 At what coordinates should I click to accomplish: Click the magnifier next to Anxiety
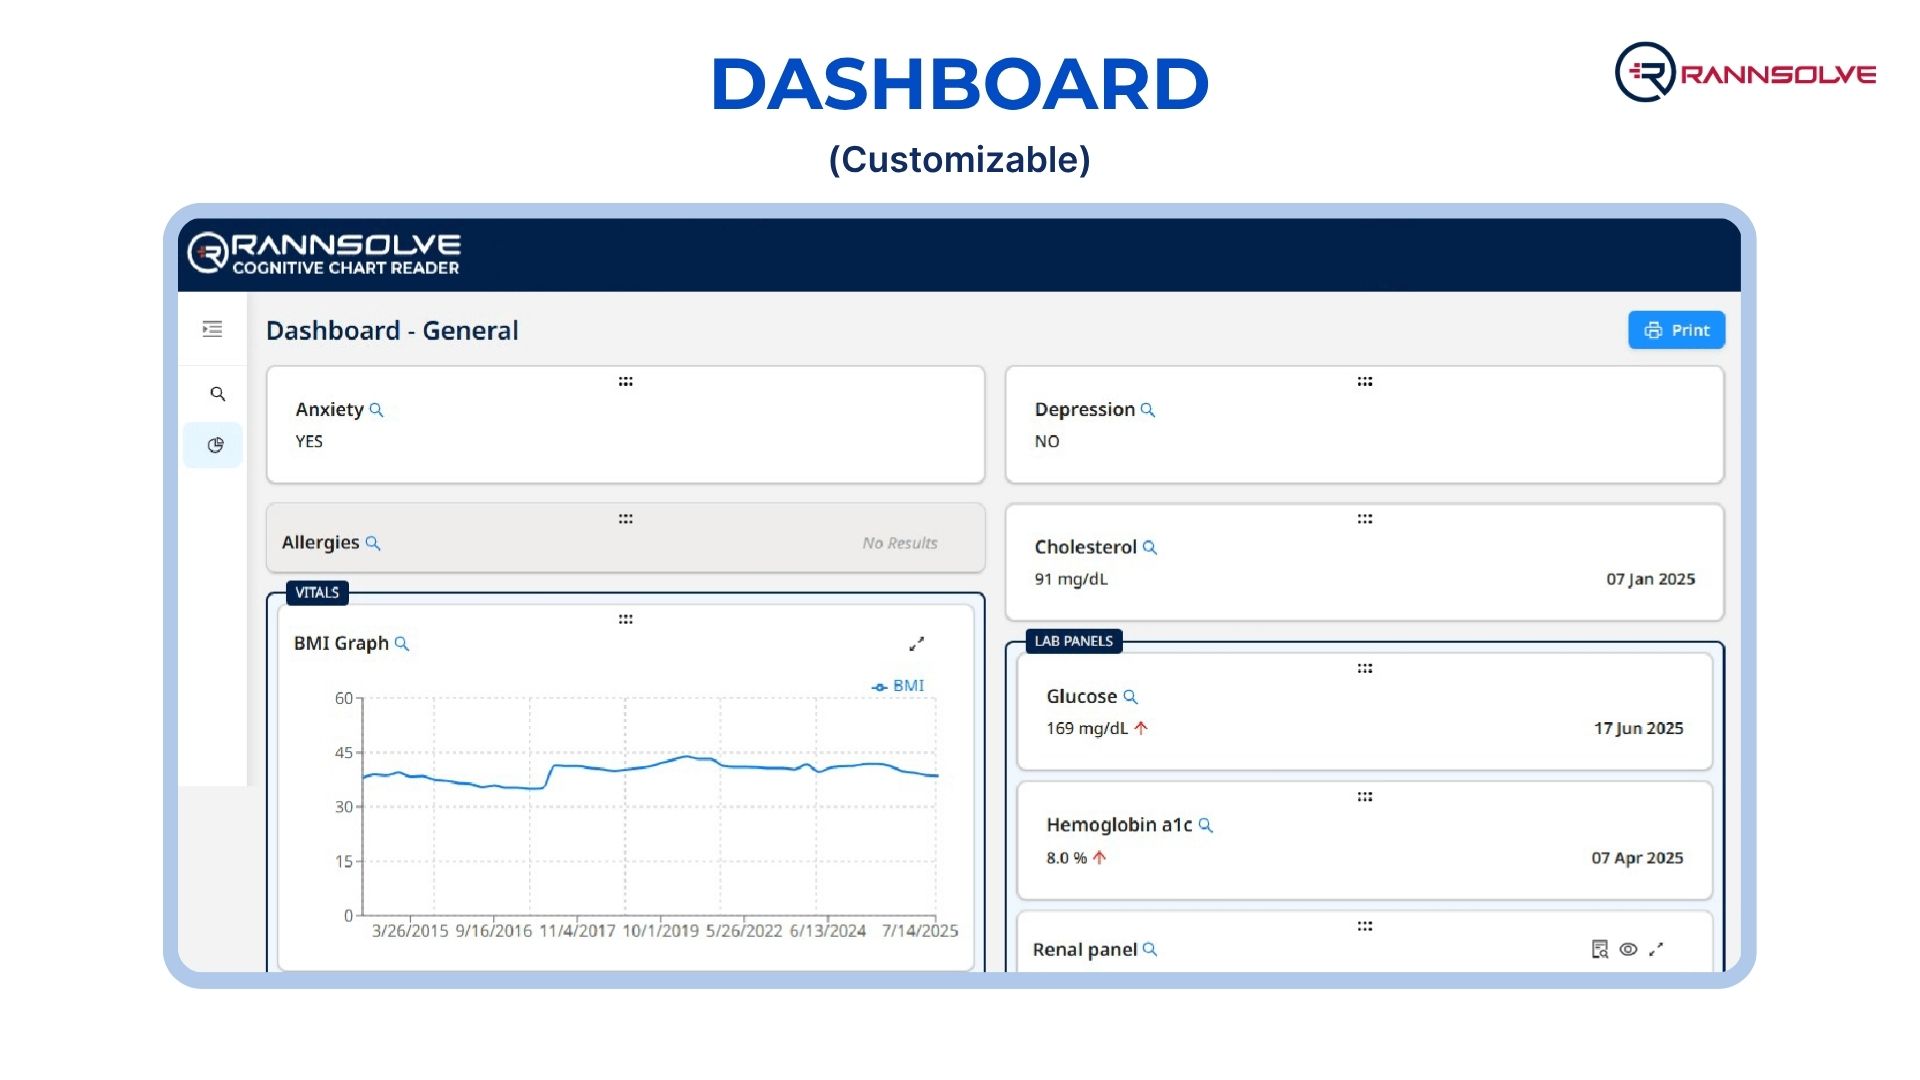[x=376, y=410]
